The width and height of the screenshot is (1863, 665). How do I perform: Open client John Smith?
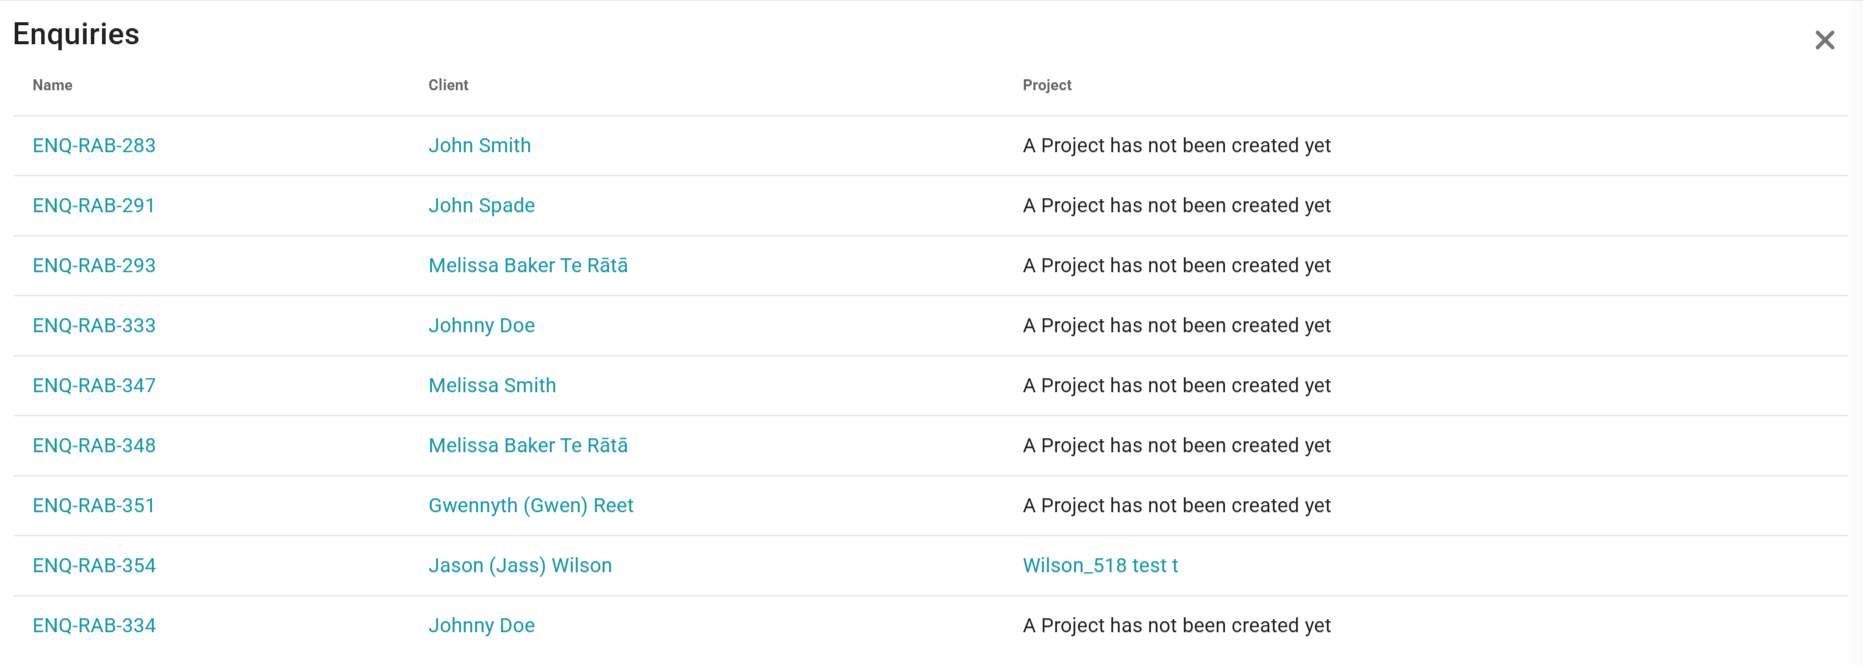[x=479, y=146]
